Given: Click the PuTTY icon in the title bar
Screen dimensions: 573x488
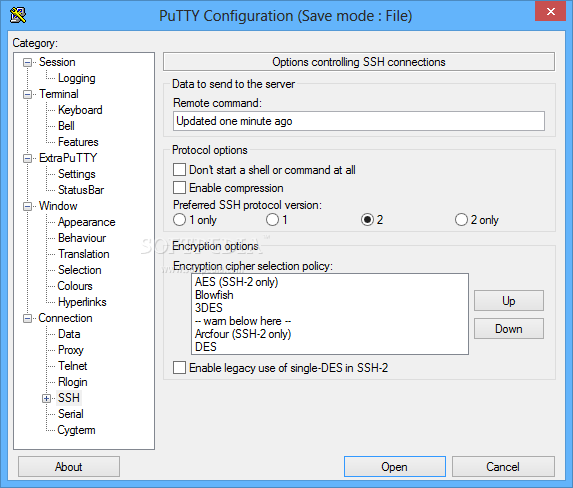Looking at the screenshot, I should [x=18, y=15].
